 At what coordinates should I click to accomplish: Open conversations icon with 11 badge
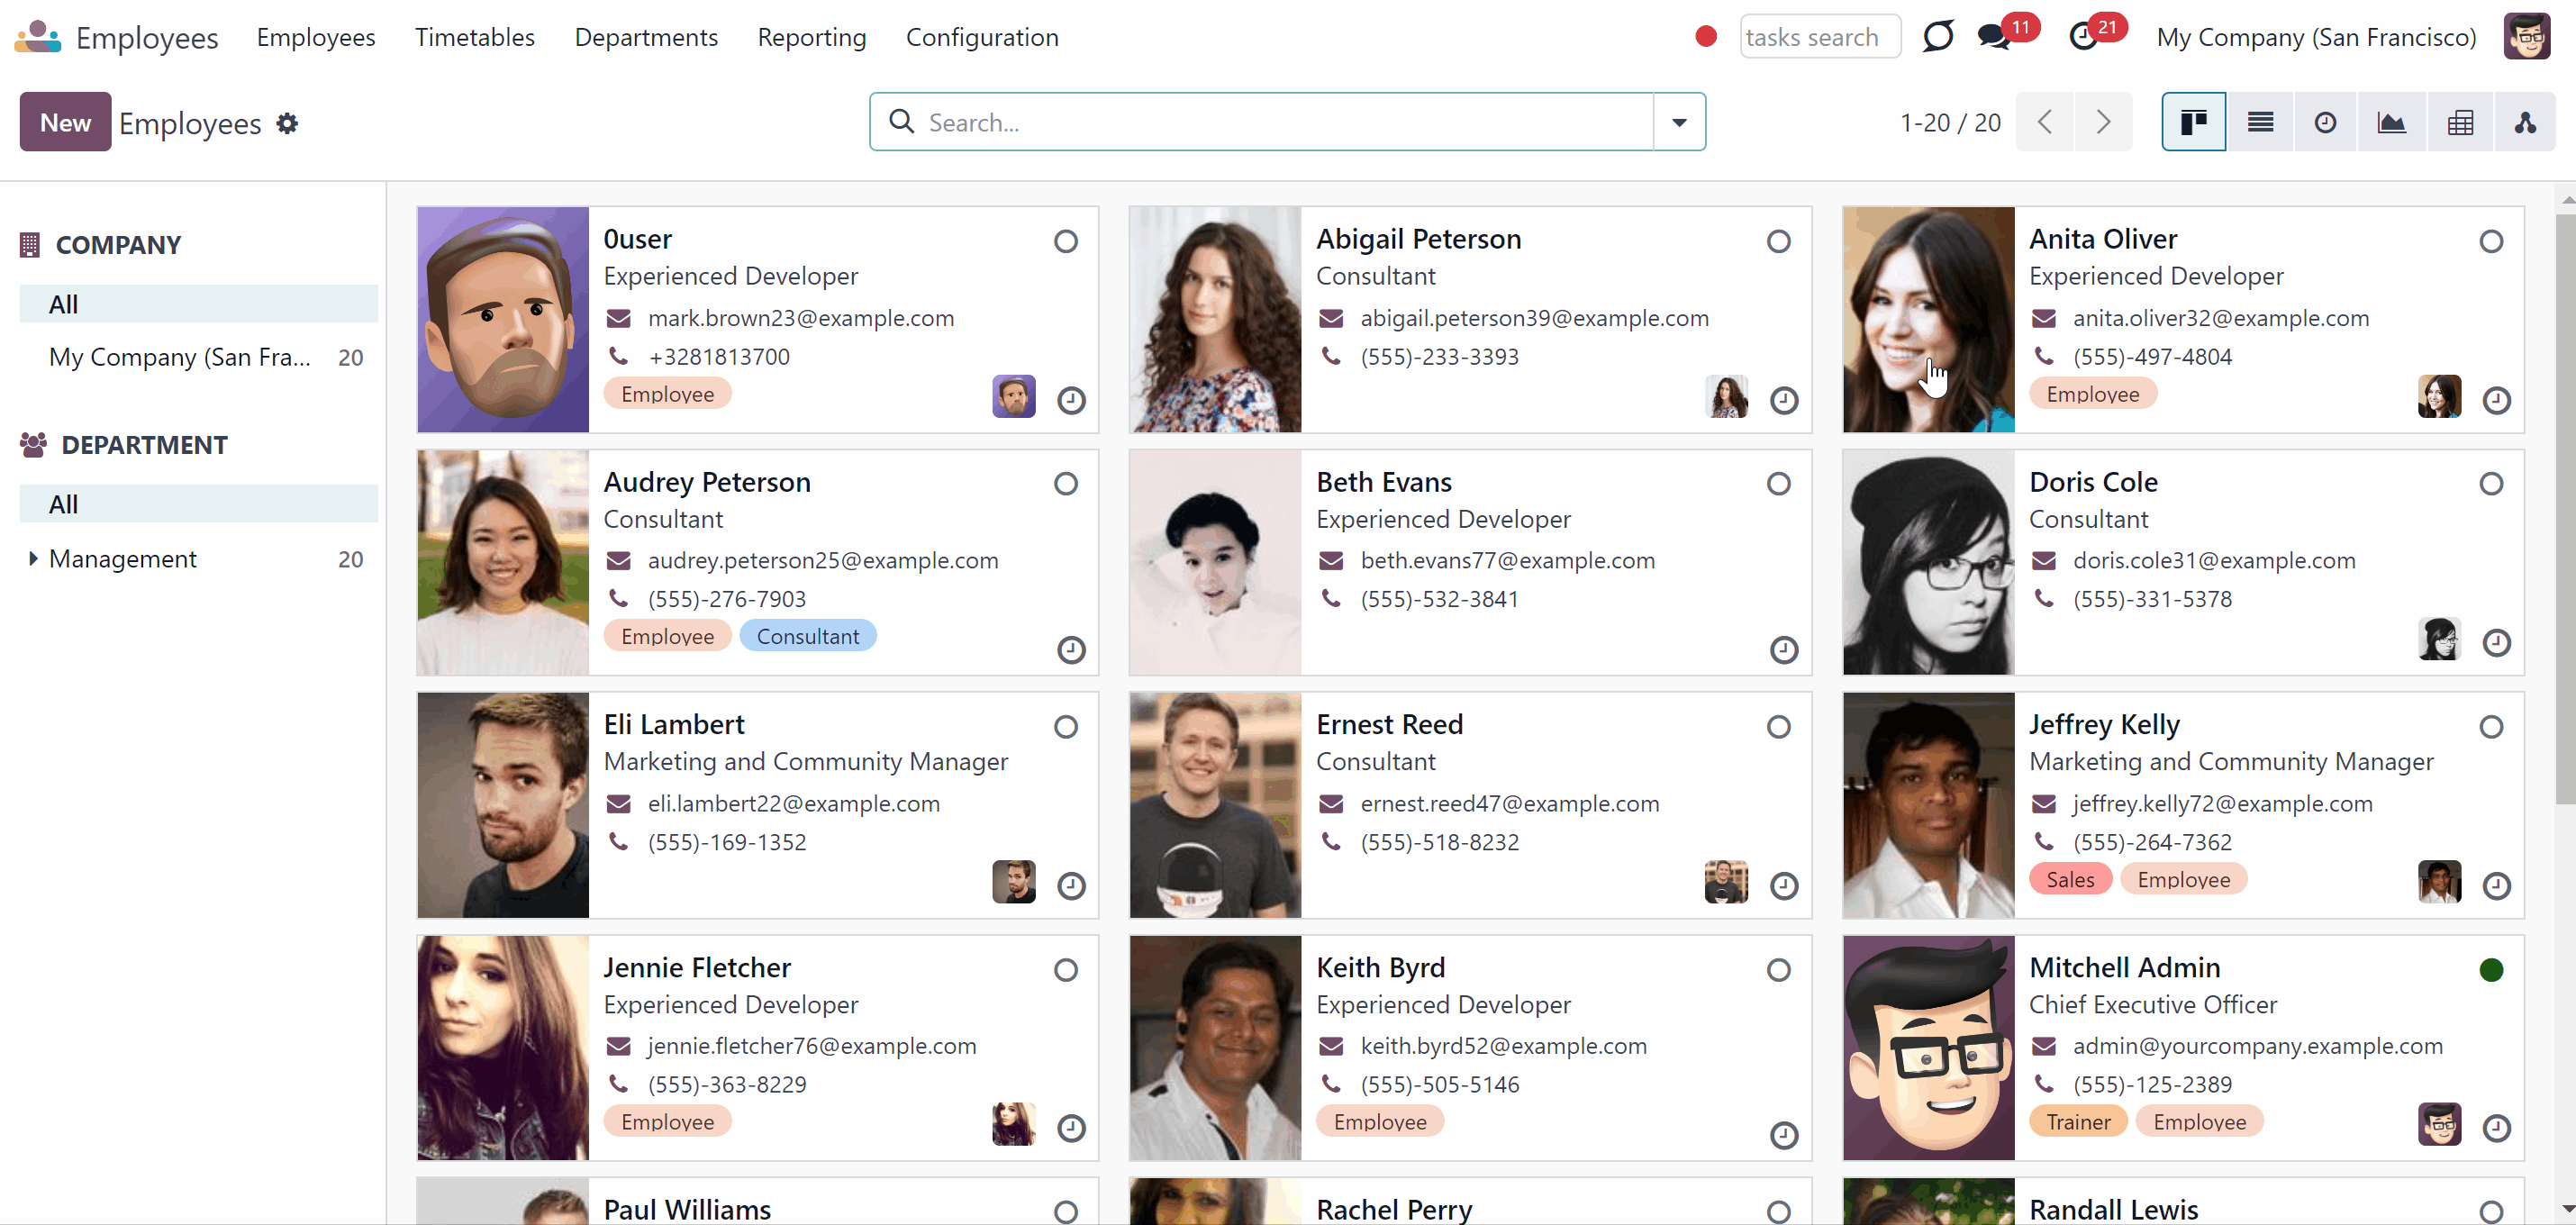(1994, 37)
